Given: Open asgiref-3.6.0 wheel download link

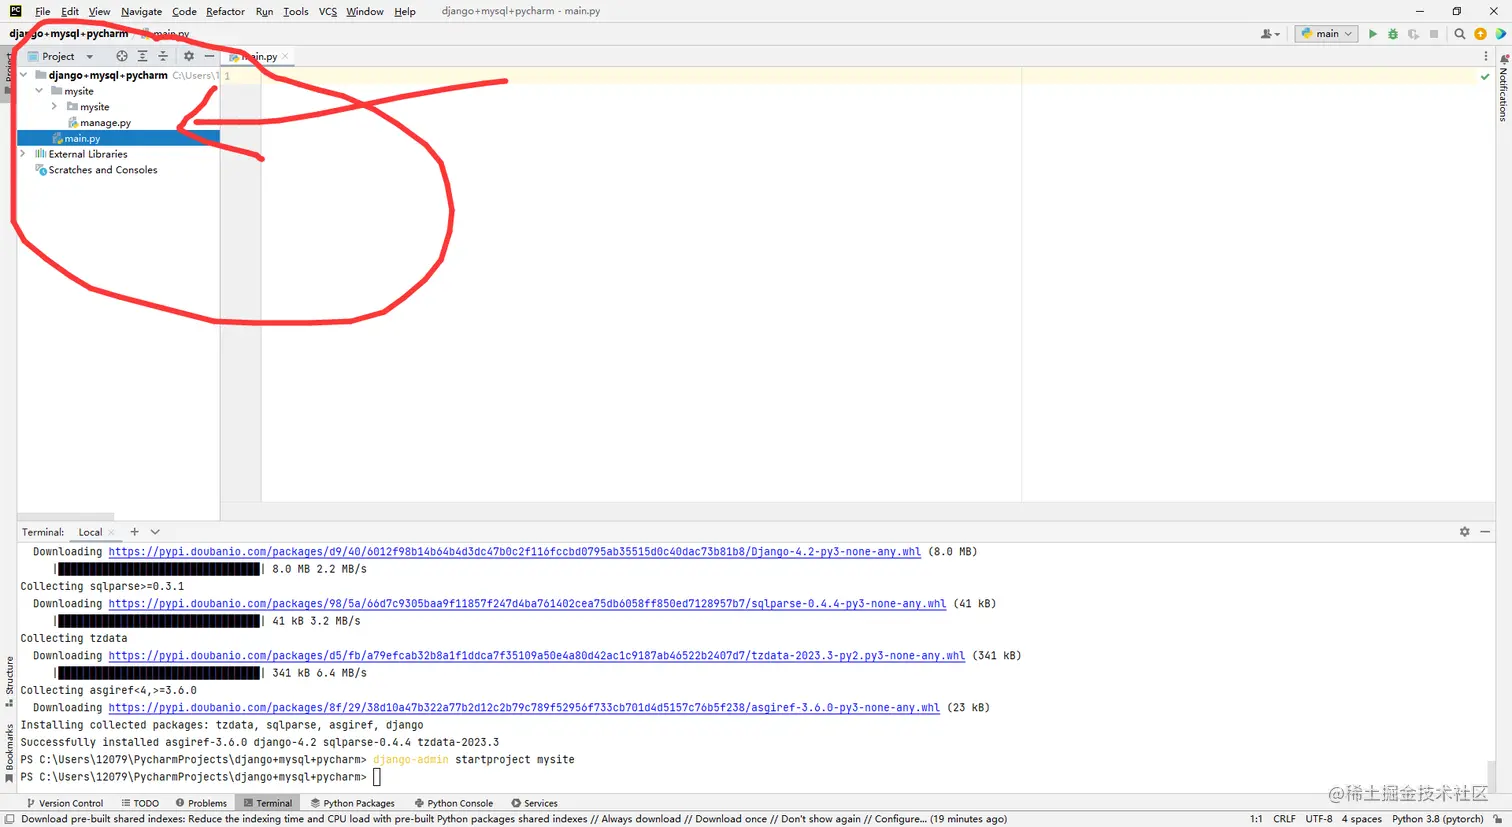Looking at the screenshot, I should coord(524,708).
